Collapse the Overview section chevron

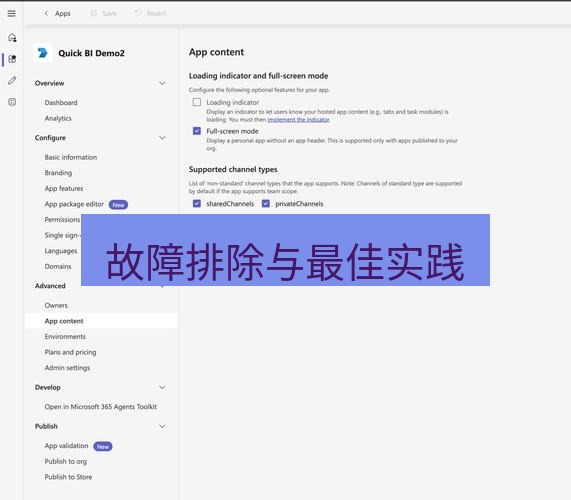tap(162, 83)
